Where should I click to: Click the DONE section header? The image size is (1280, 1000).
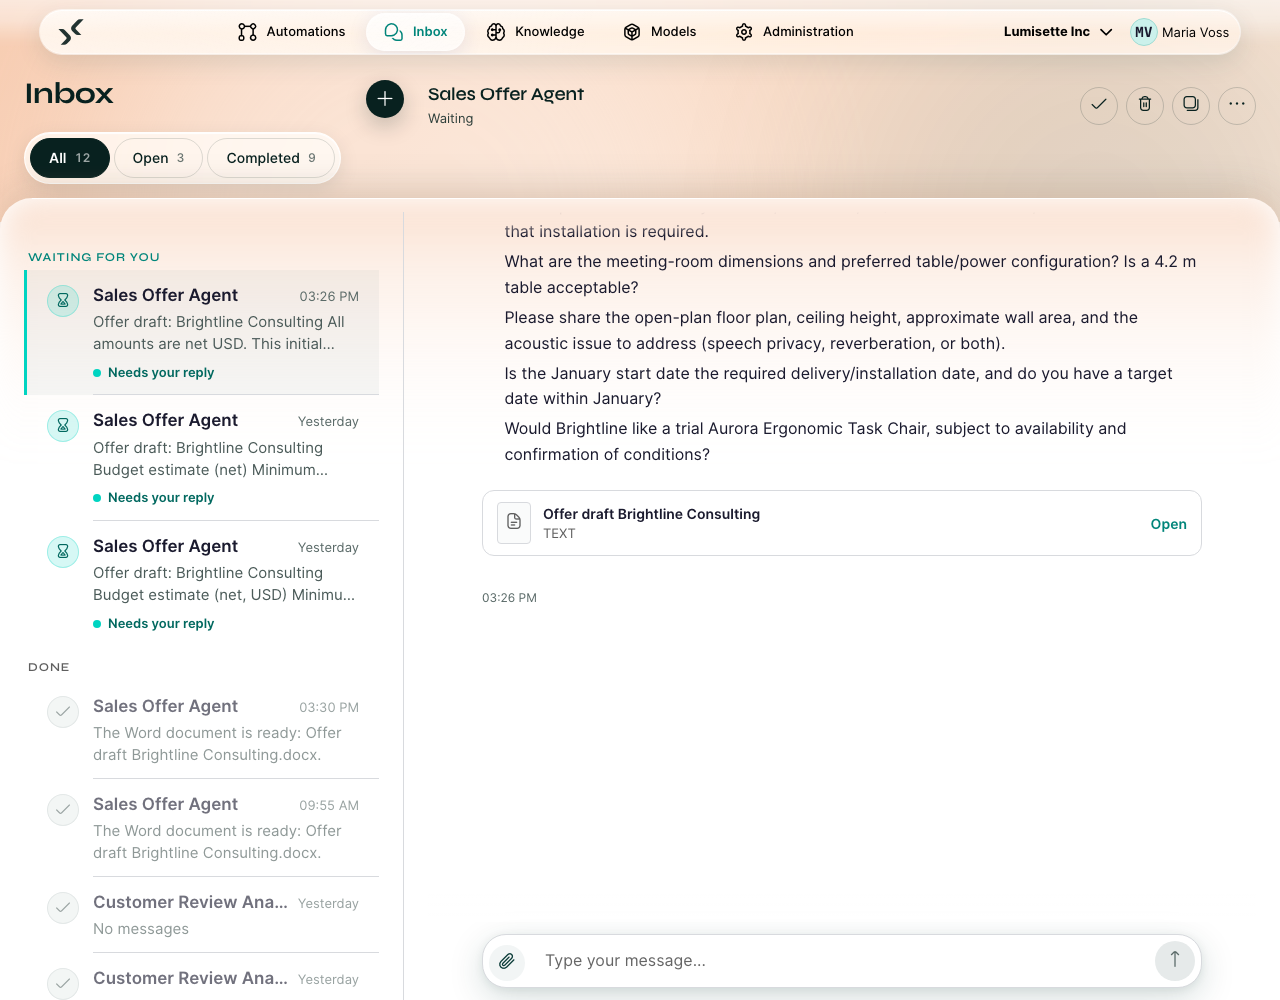[x=49, y=667]
